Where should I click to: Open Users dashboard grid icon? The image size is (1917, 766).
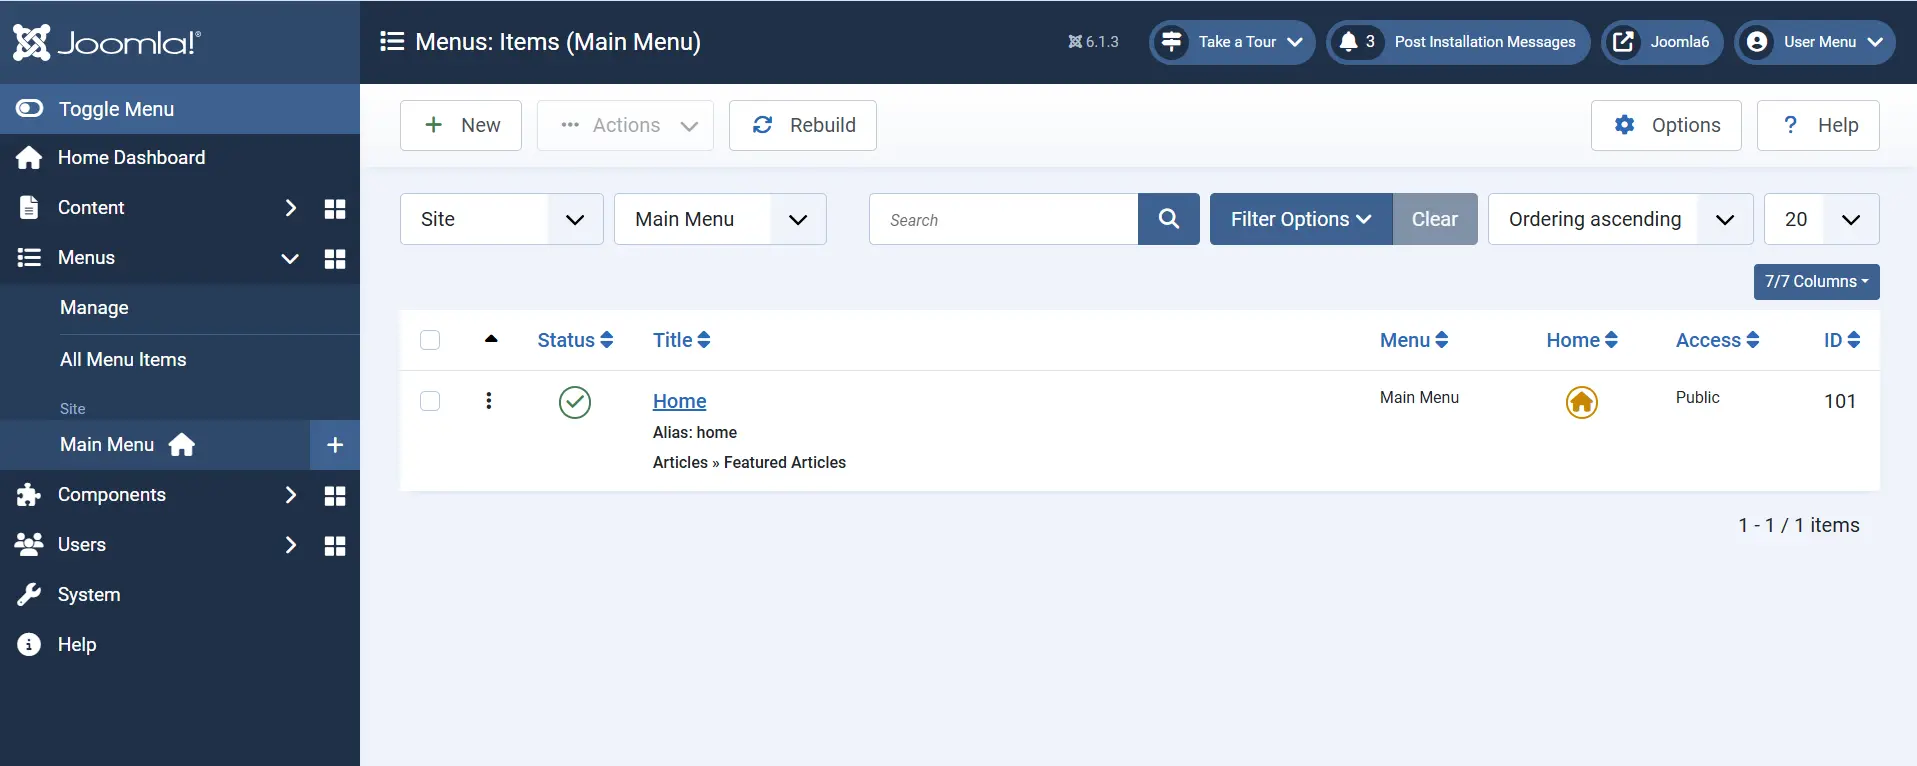tap(335, 545)
